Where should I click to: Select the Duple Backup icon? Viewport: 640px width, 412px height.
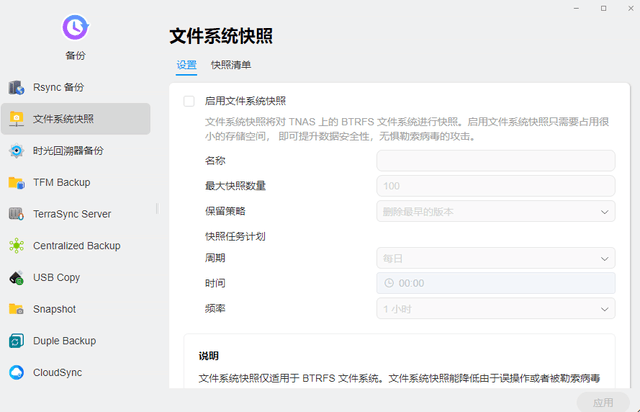[x=16, y=341]
